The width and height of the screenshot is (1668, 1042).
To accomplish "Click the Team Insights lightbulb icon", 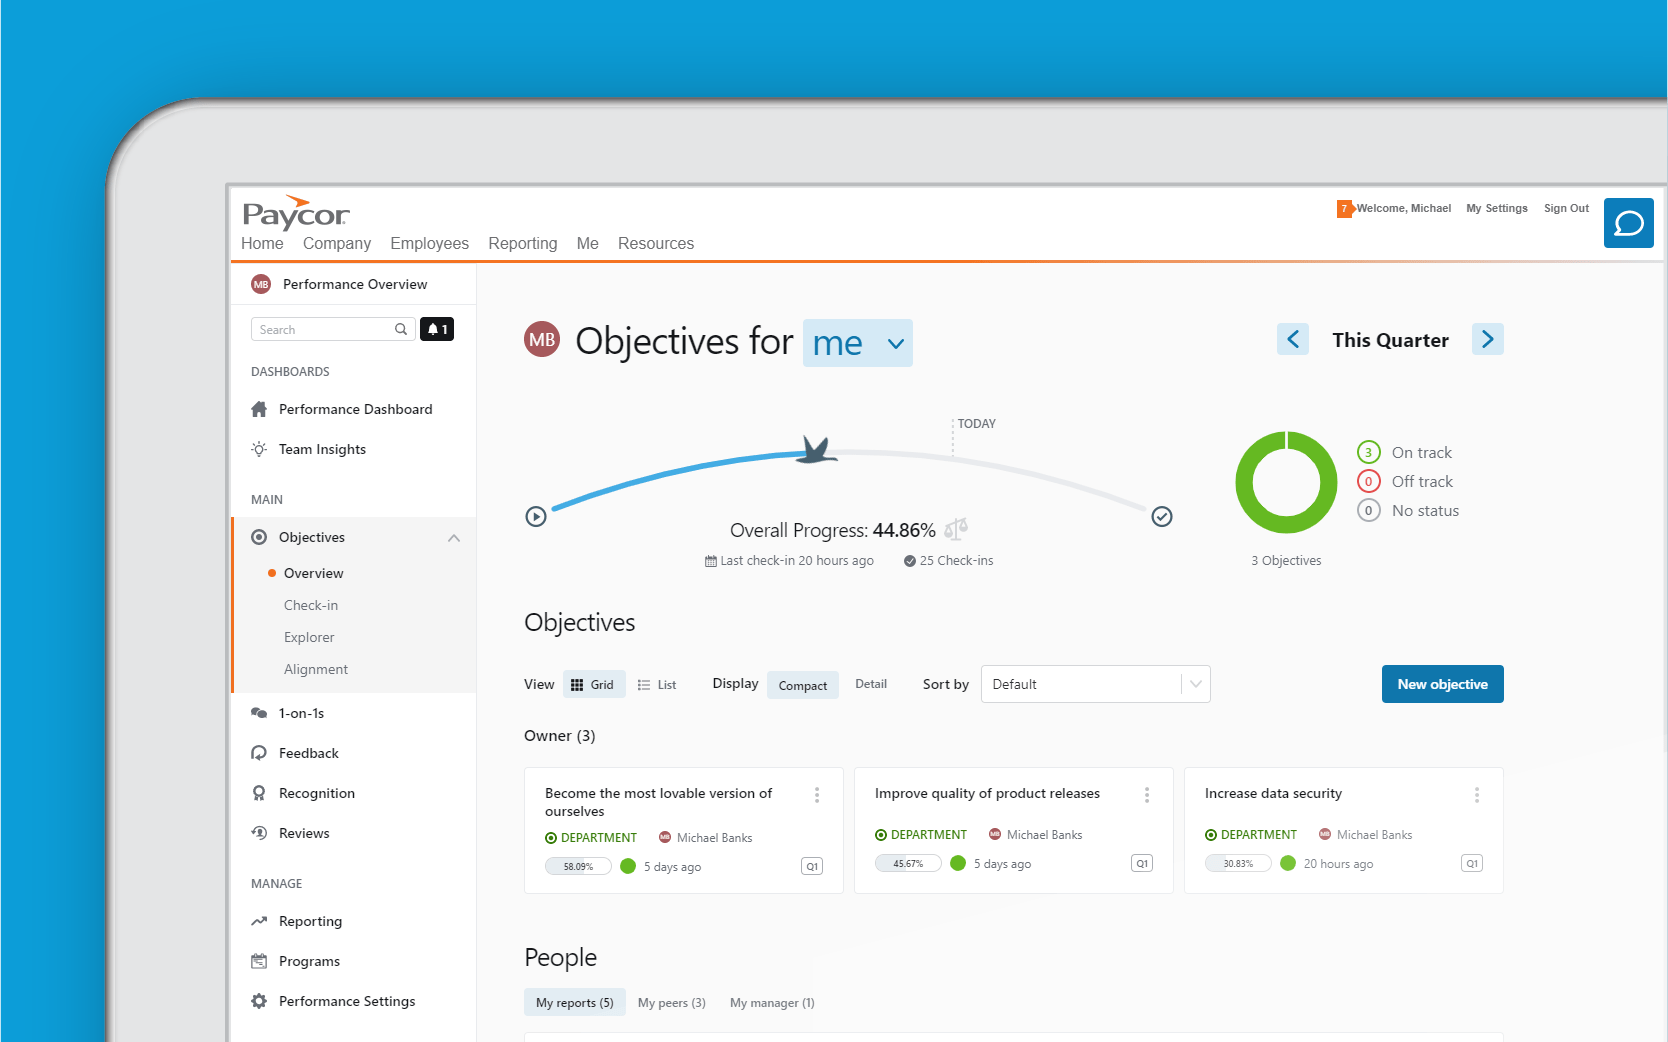I will 259,449.
